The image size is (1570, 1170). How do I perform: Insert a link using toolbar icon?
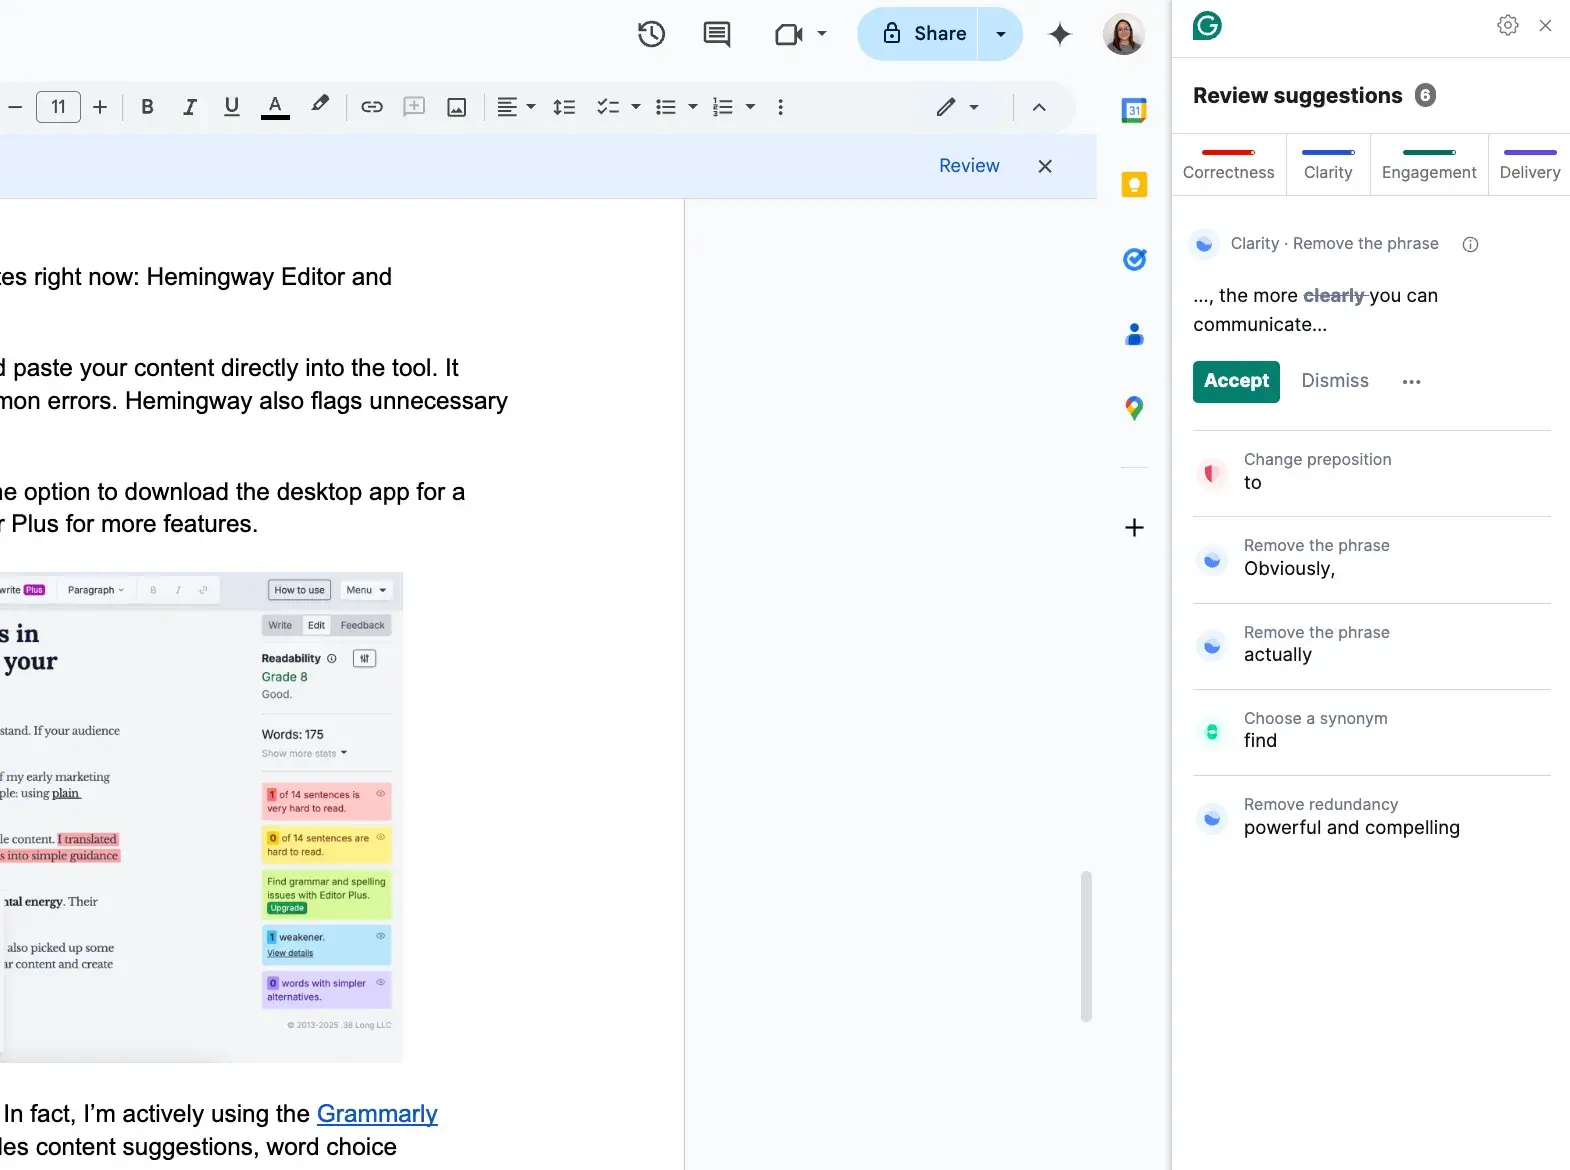point(372,107)
